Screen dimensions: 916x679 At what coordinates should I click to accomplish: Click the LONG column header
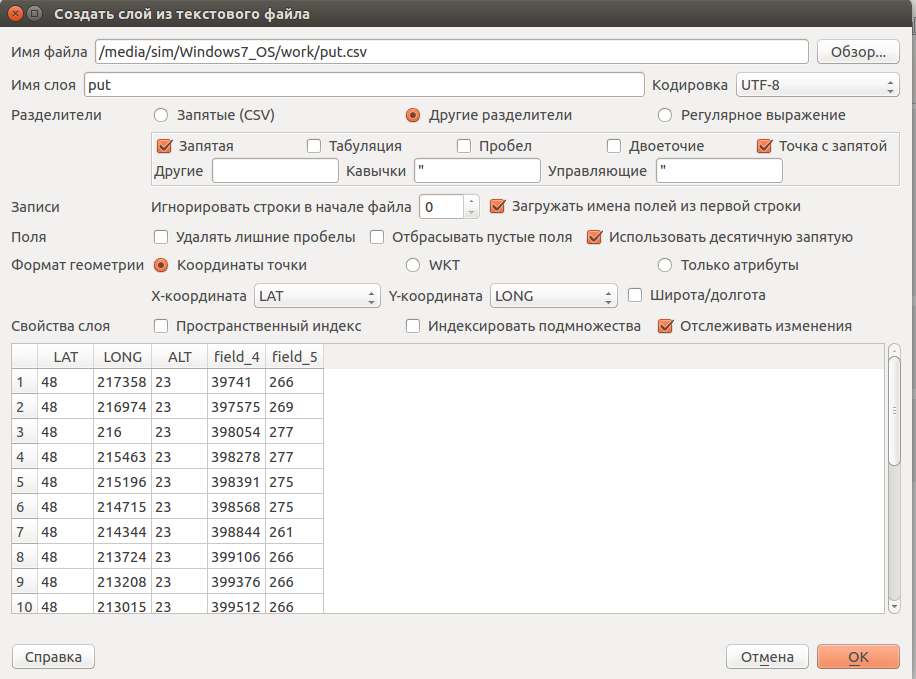[x=122, y=357]
